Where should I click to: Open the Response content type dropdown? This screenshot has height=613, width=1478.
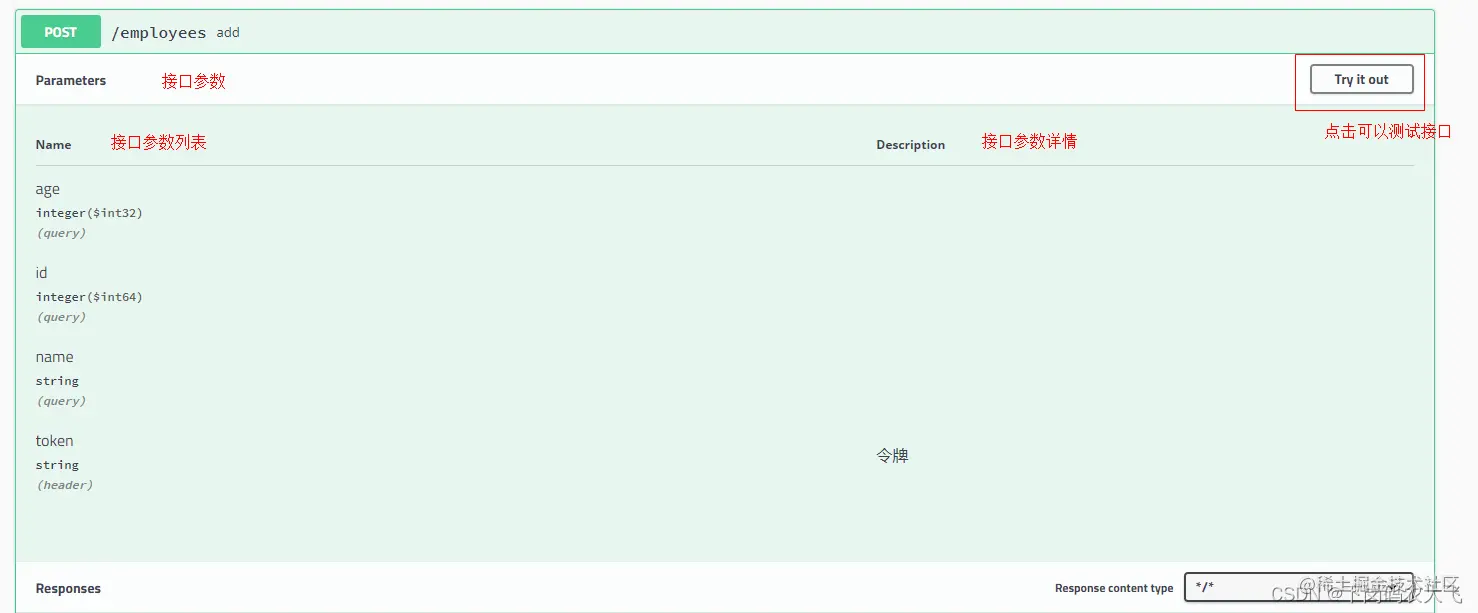tap(1298, 587)
